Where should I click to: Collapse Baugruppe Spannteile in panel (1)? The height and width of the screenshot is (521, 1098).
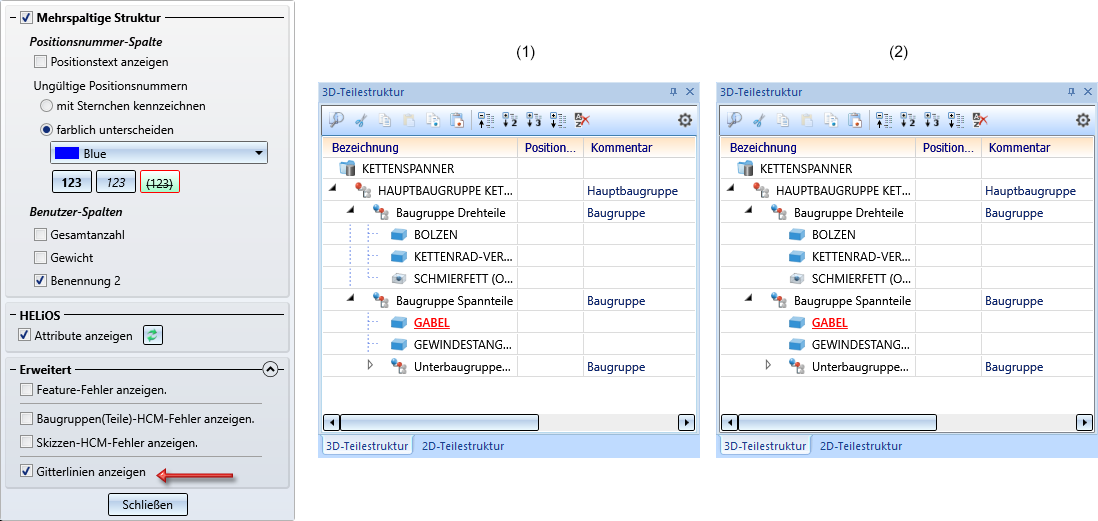(x=350, y=298)
